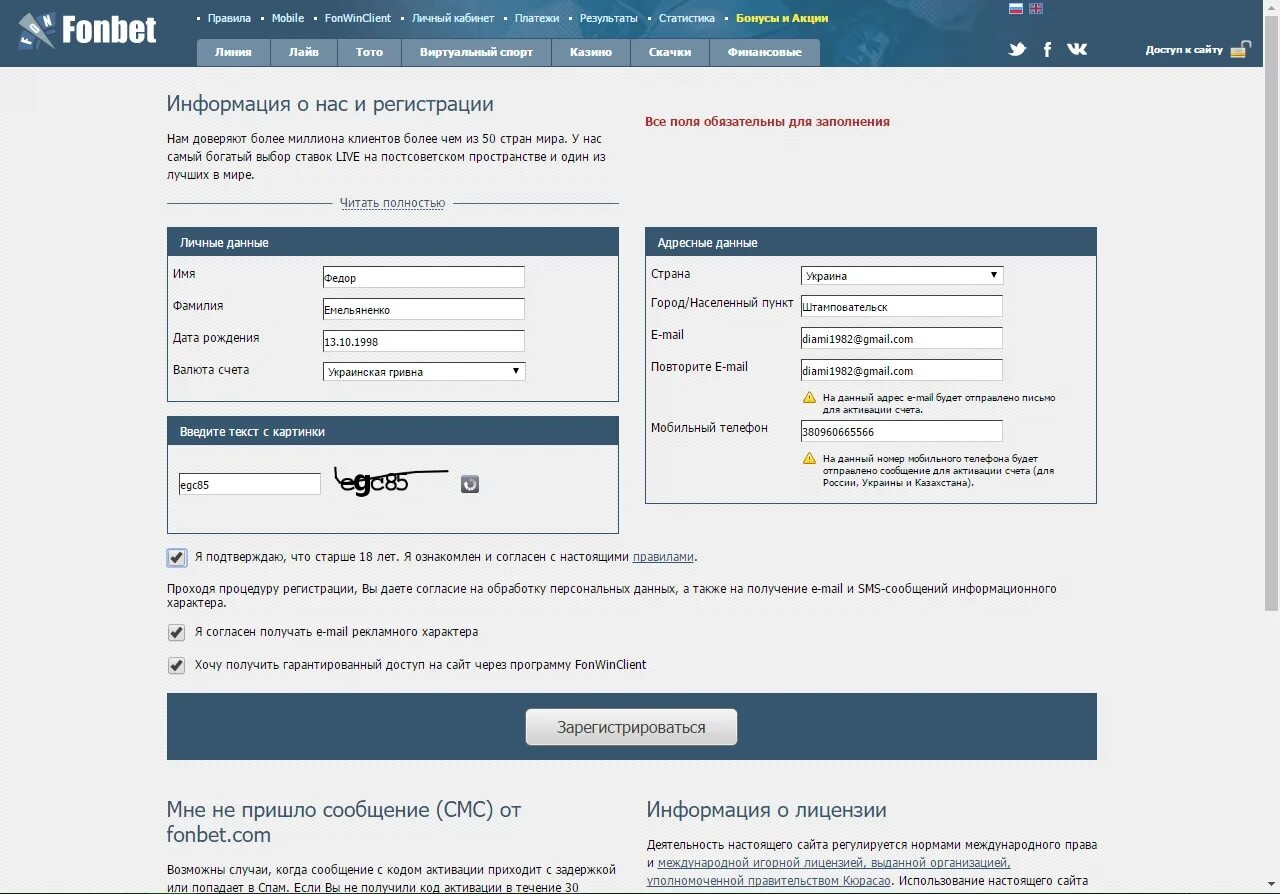This screenshot has height=894, width=1280.
Task: Open the правилами link
Action: (663, 557)
